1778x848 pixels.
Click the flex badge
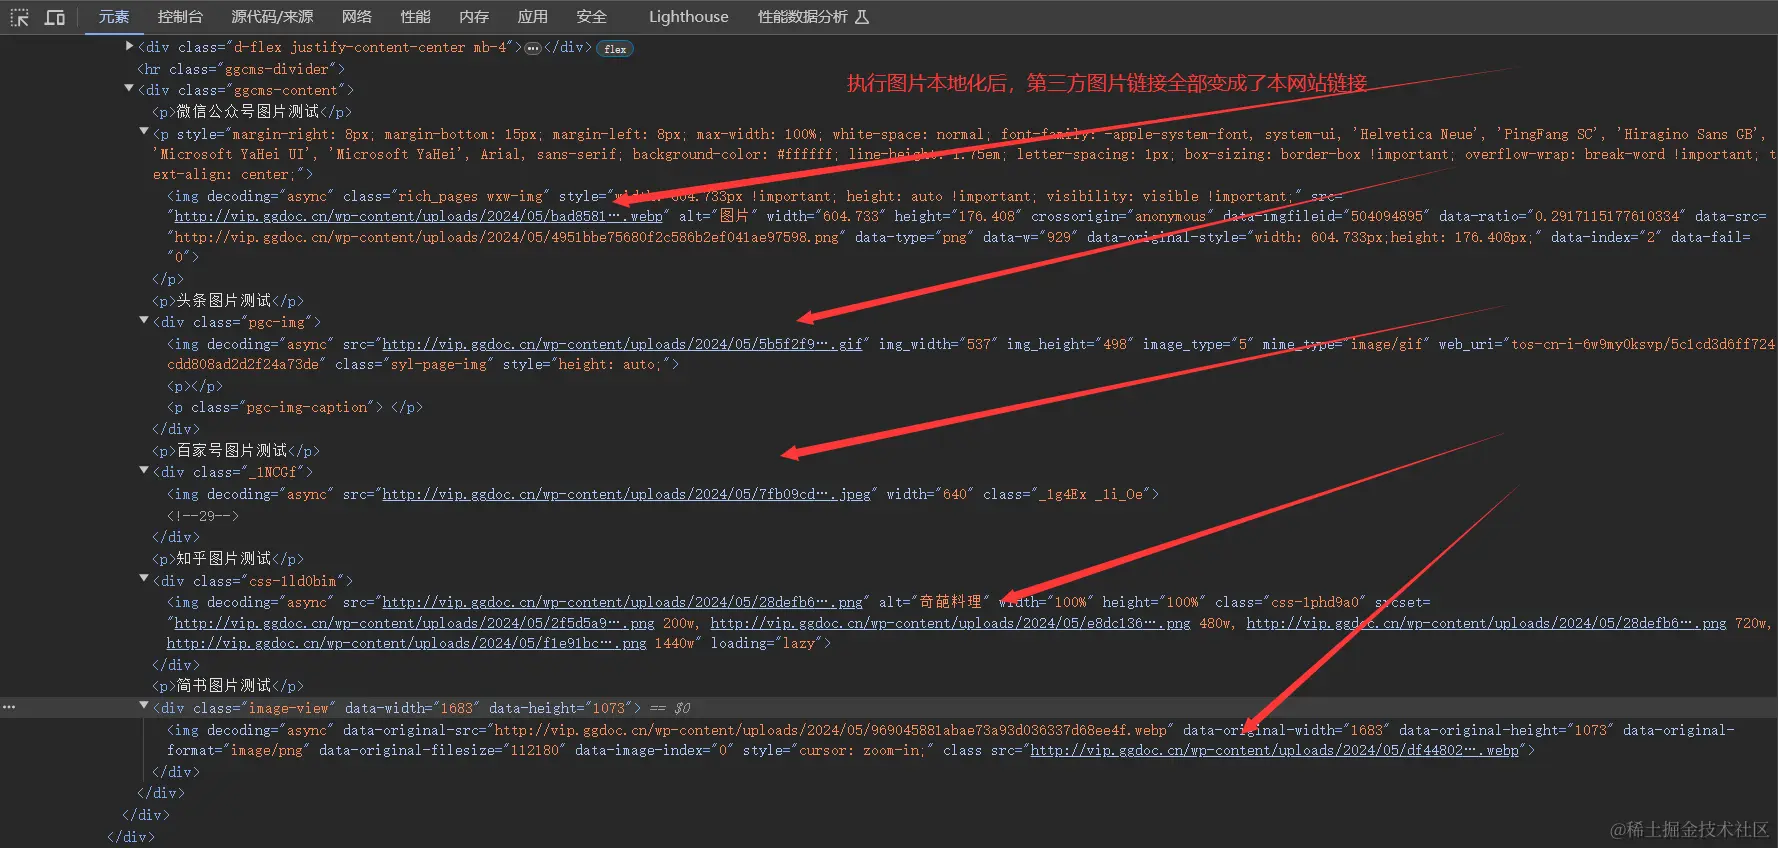[x=615, y=49]
